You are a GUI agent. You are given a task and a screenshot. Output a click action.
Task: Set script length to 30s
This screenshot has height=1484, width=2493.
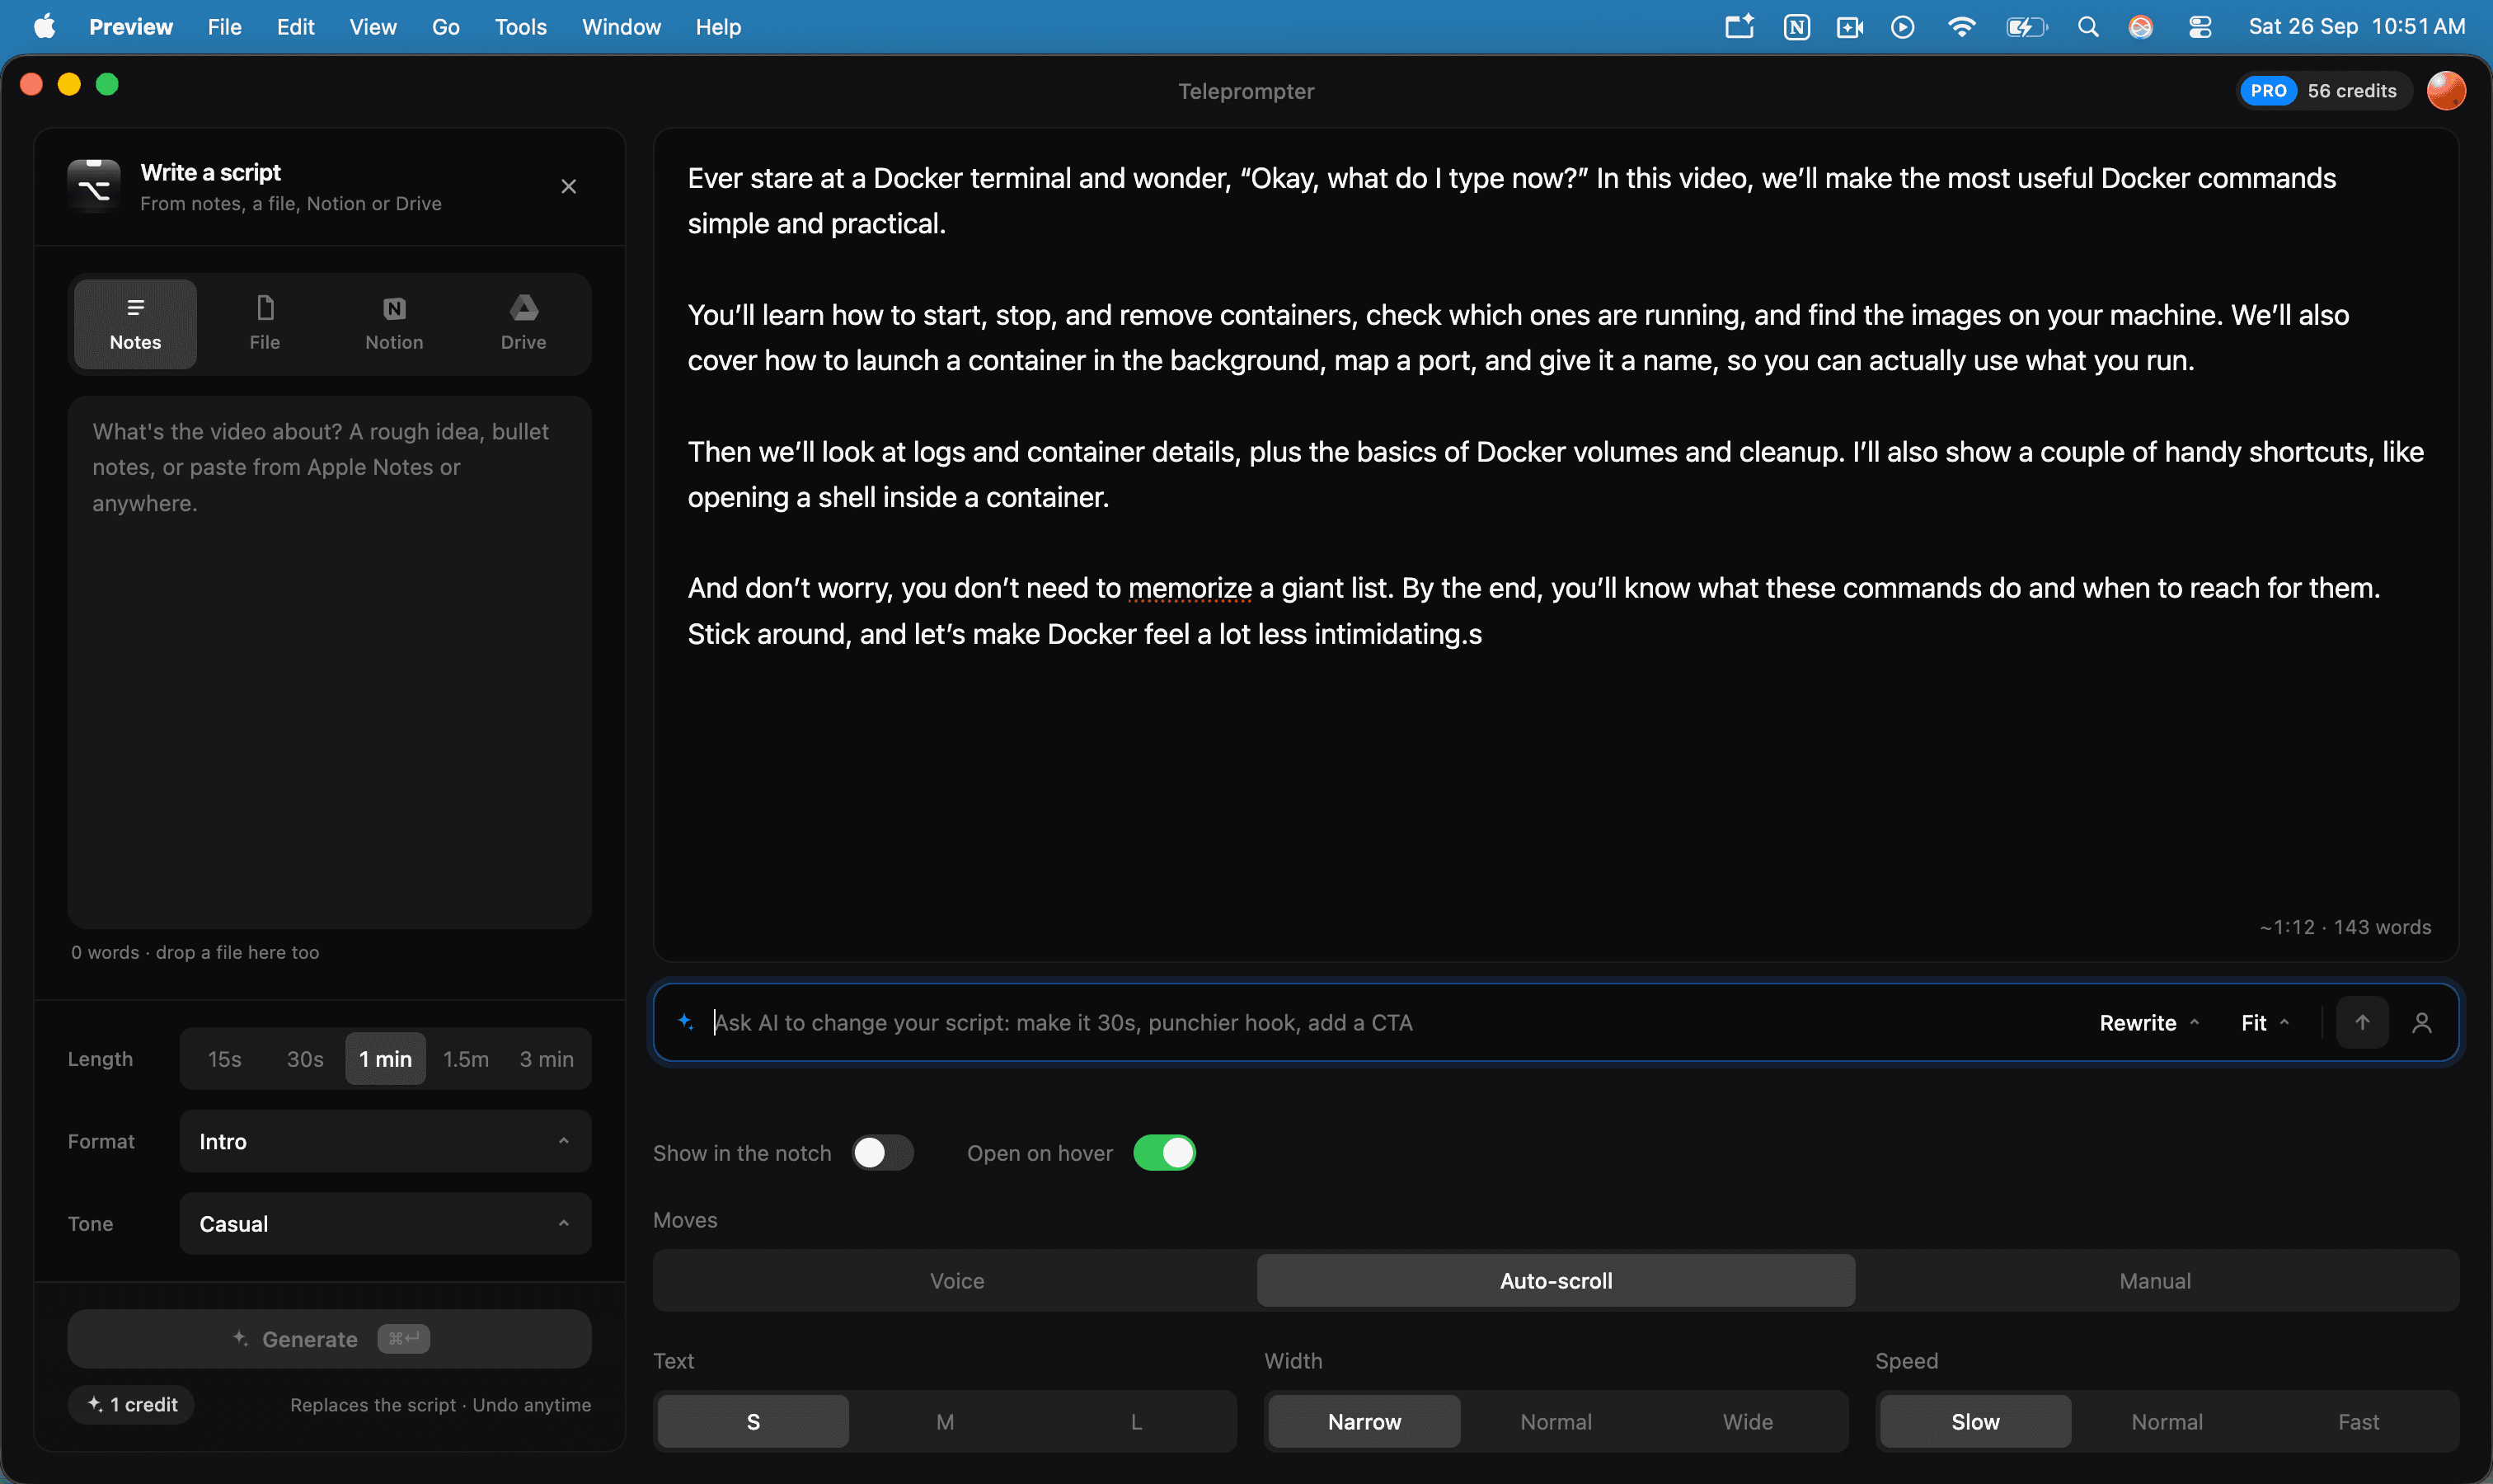pos(305,1058)
